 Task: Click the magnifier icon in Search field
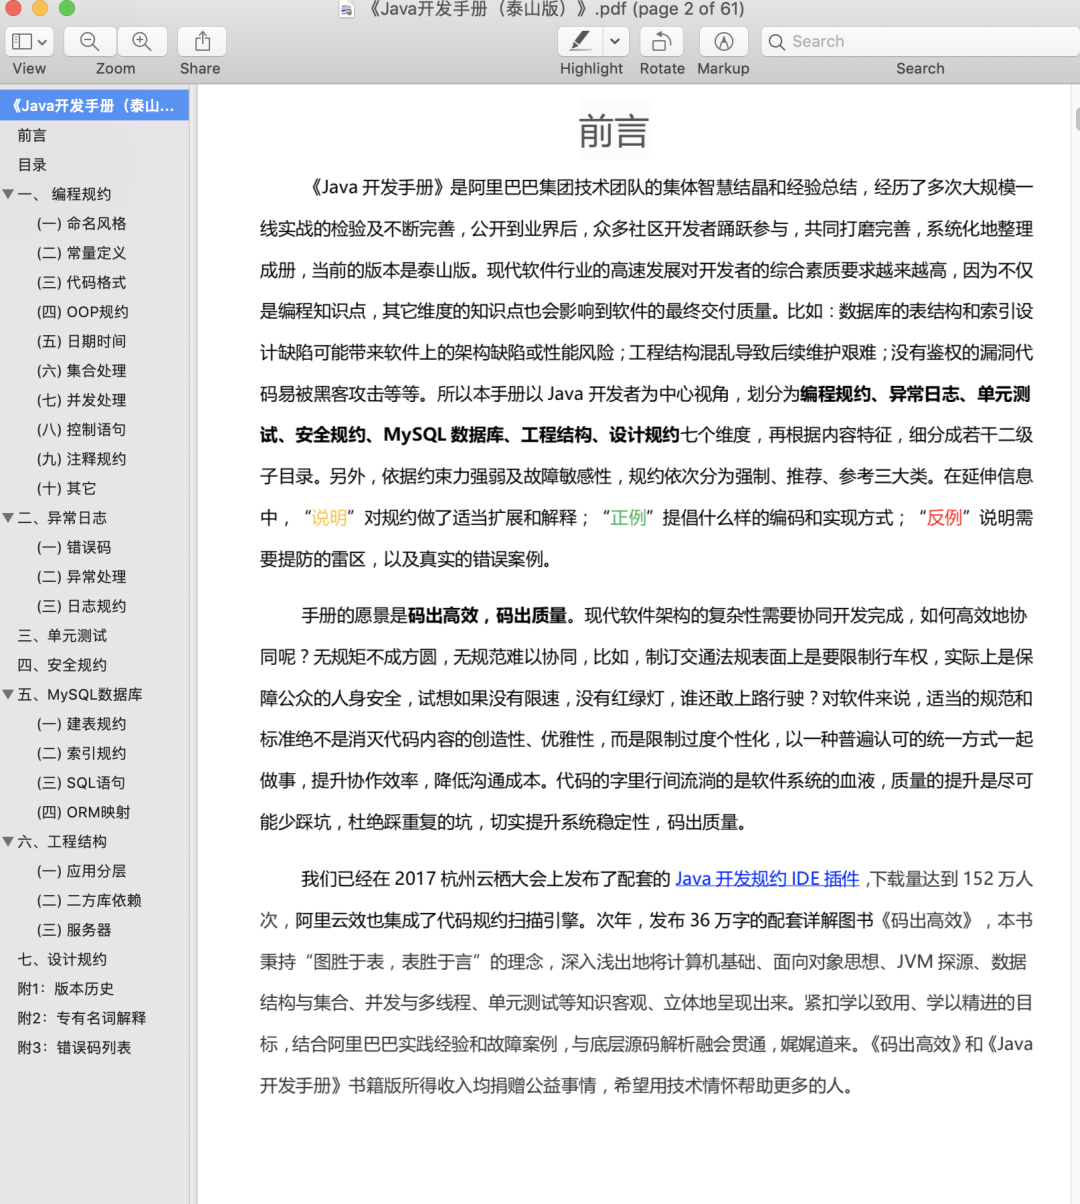pos(776,42)
